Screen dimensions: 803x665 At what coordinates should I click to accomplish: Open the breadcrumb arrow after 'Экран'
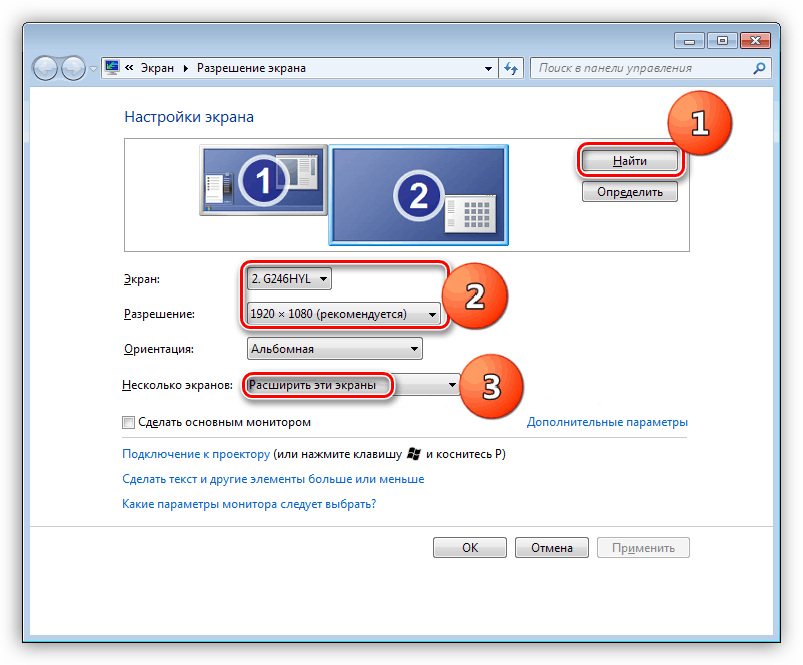tap(185, 68)
